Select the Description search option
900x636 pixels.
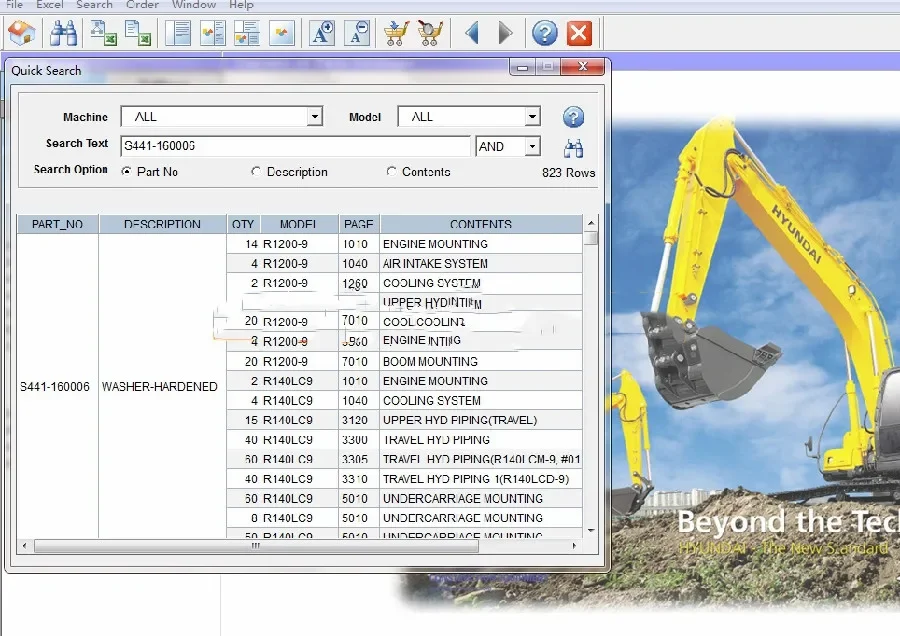257,172
